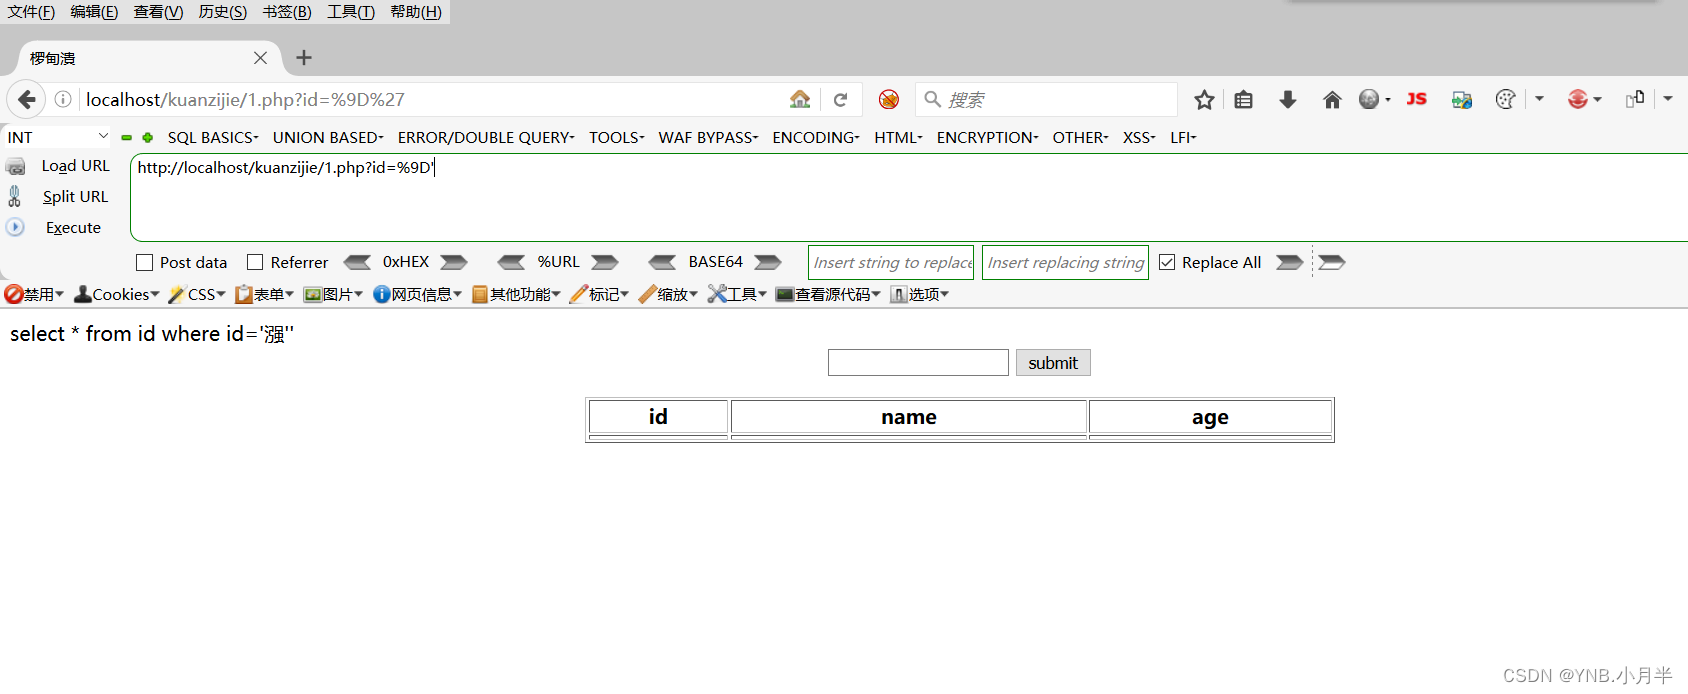Viewport: 1688px width, 694px height.
Task: Click the right arrow after %URL
Action: [x=605, y=262]
